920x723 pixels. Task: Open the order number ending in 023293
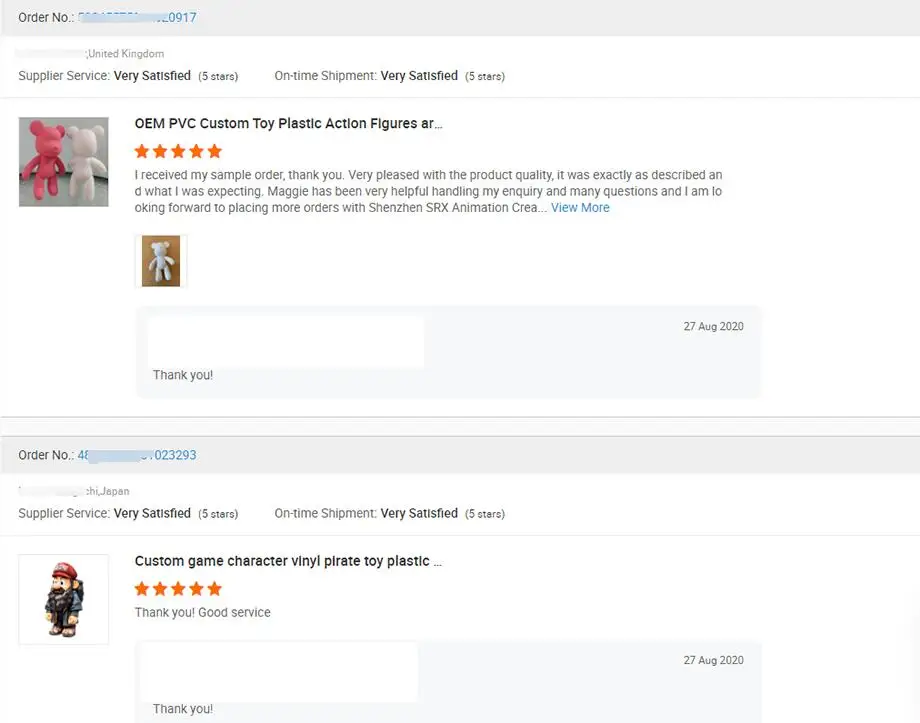pyautogui.click(x=137, y=455)
